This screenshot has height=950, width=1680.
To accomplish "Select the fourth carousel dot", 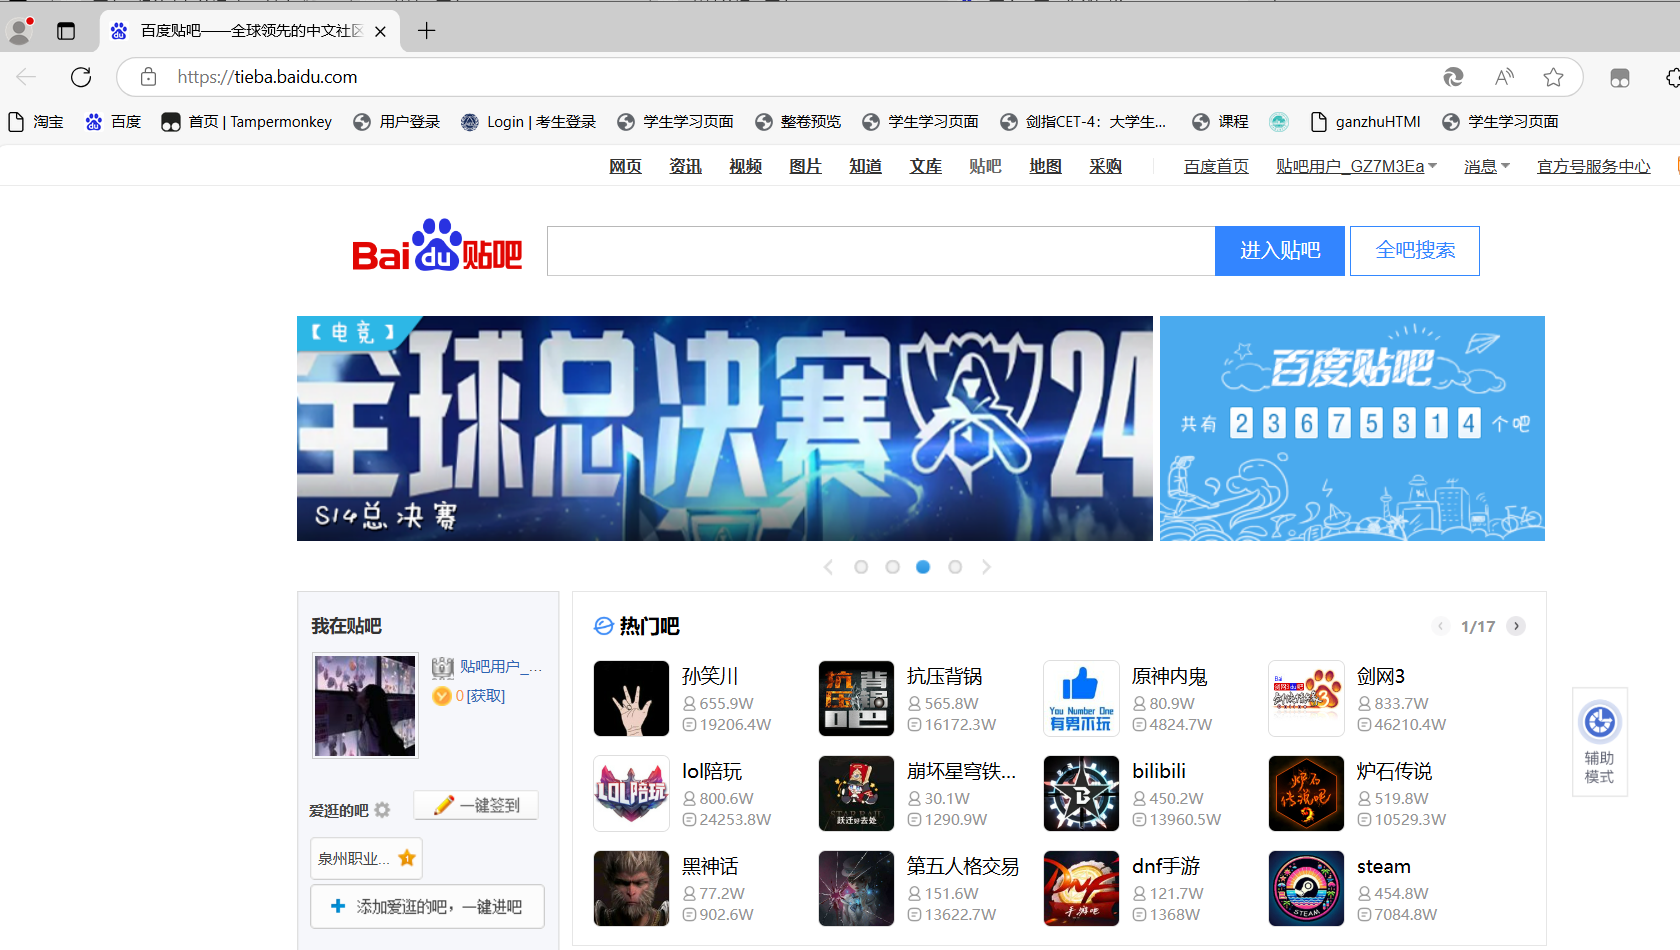I will point(955,567).
